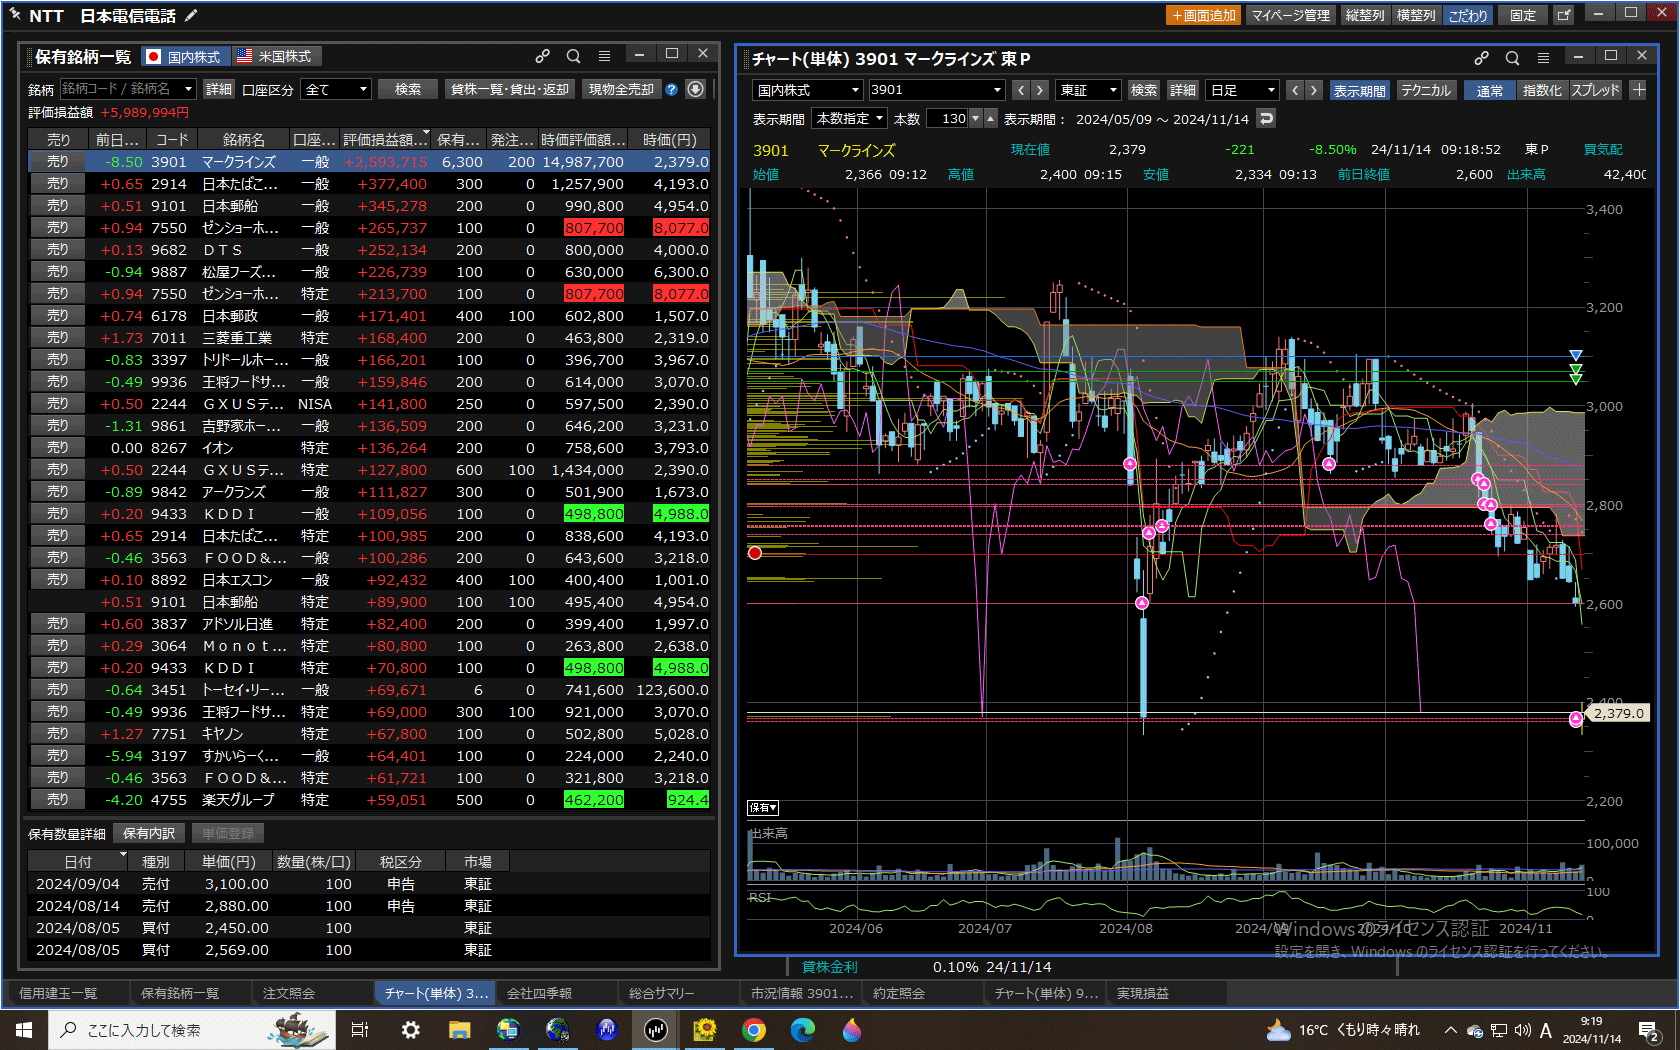Click the plus icon at chart toolbar end

click(1638, 90)
